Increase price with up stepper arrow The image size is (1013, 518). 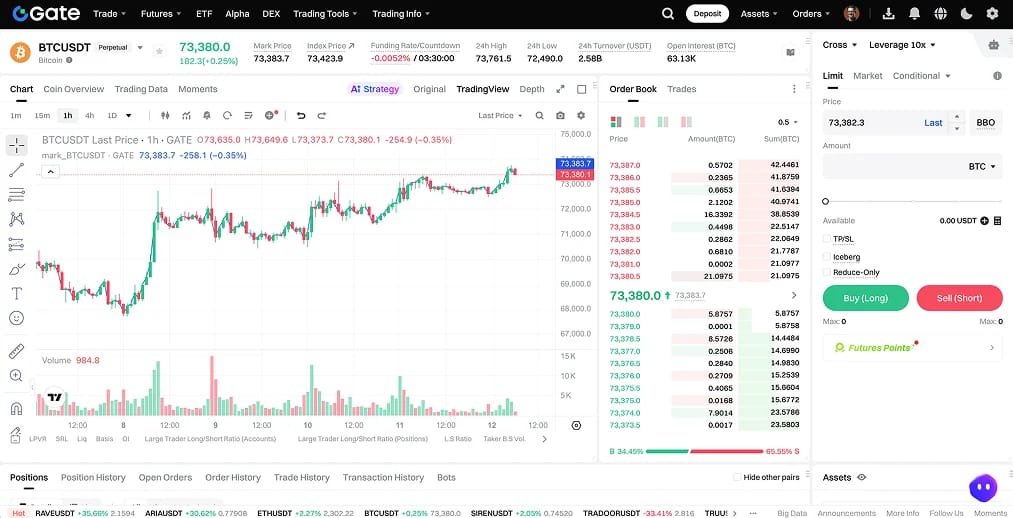(957, 118)
